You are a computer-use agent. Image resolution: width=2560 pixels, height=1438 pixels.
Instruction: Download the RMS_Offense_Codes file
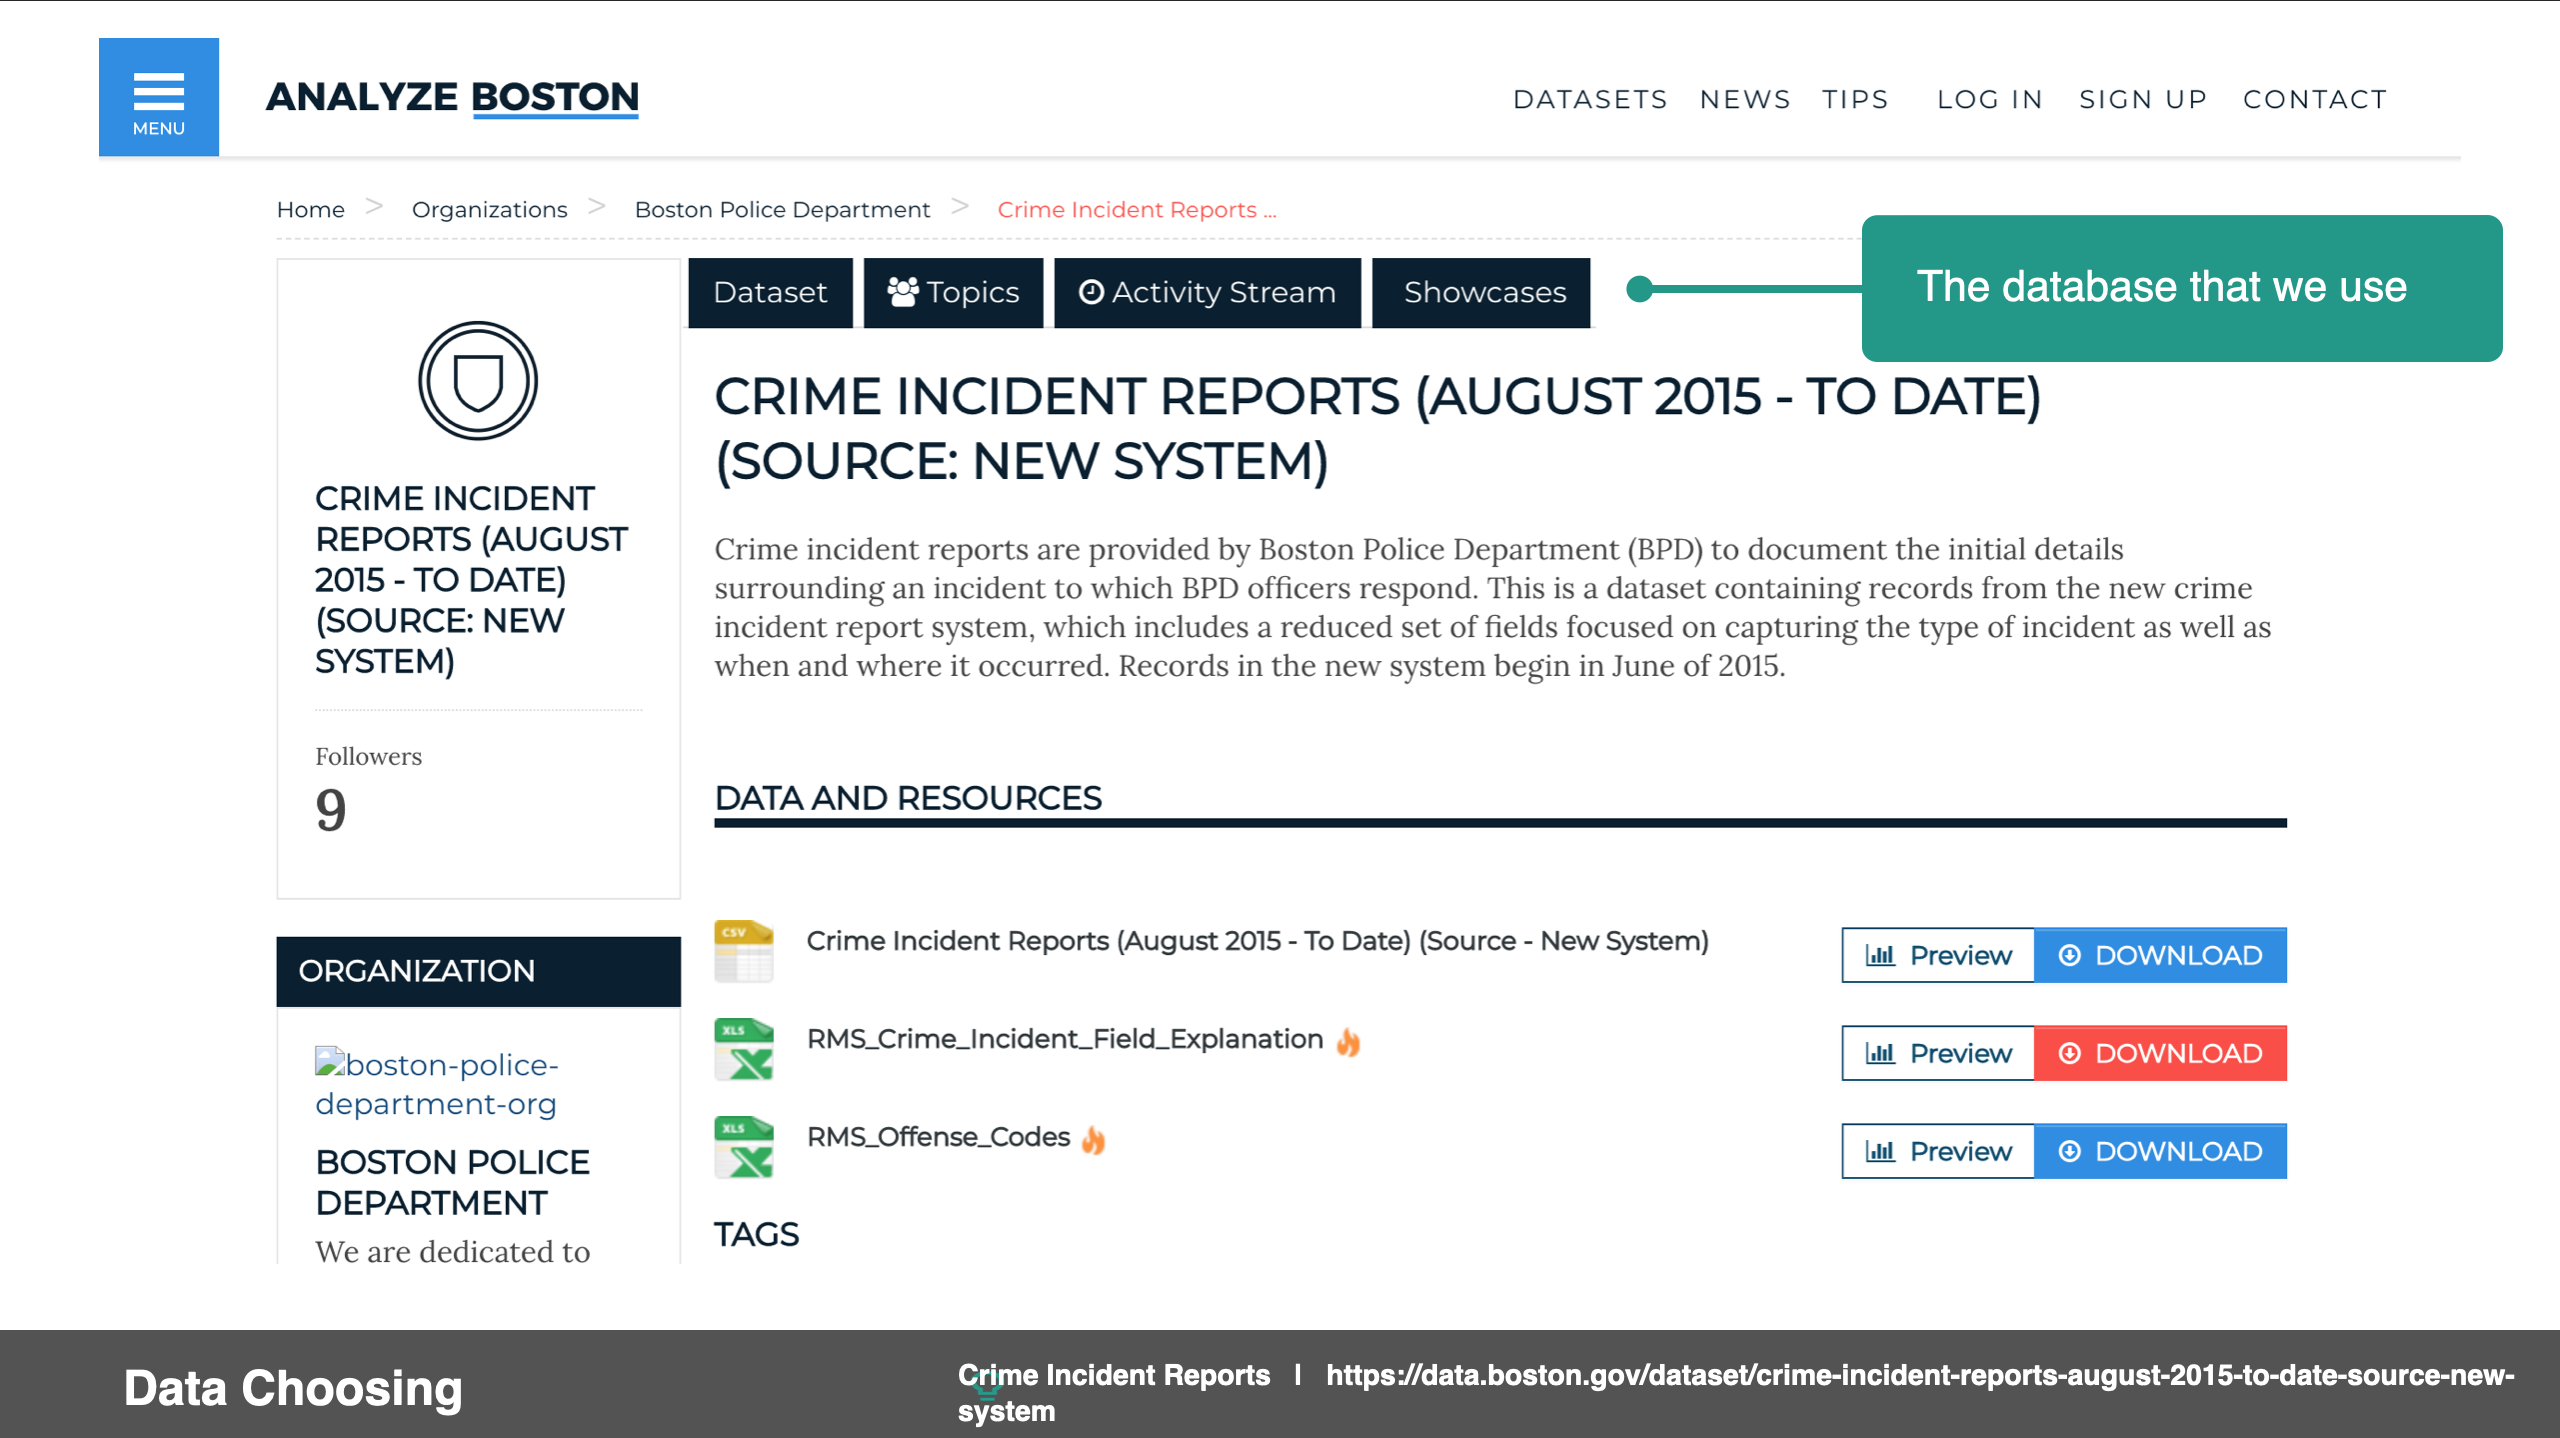2160,1151
